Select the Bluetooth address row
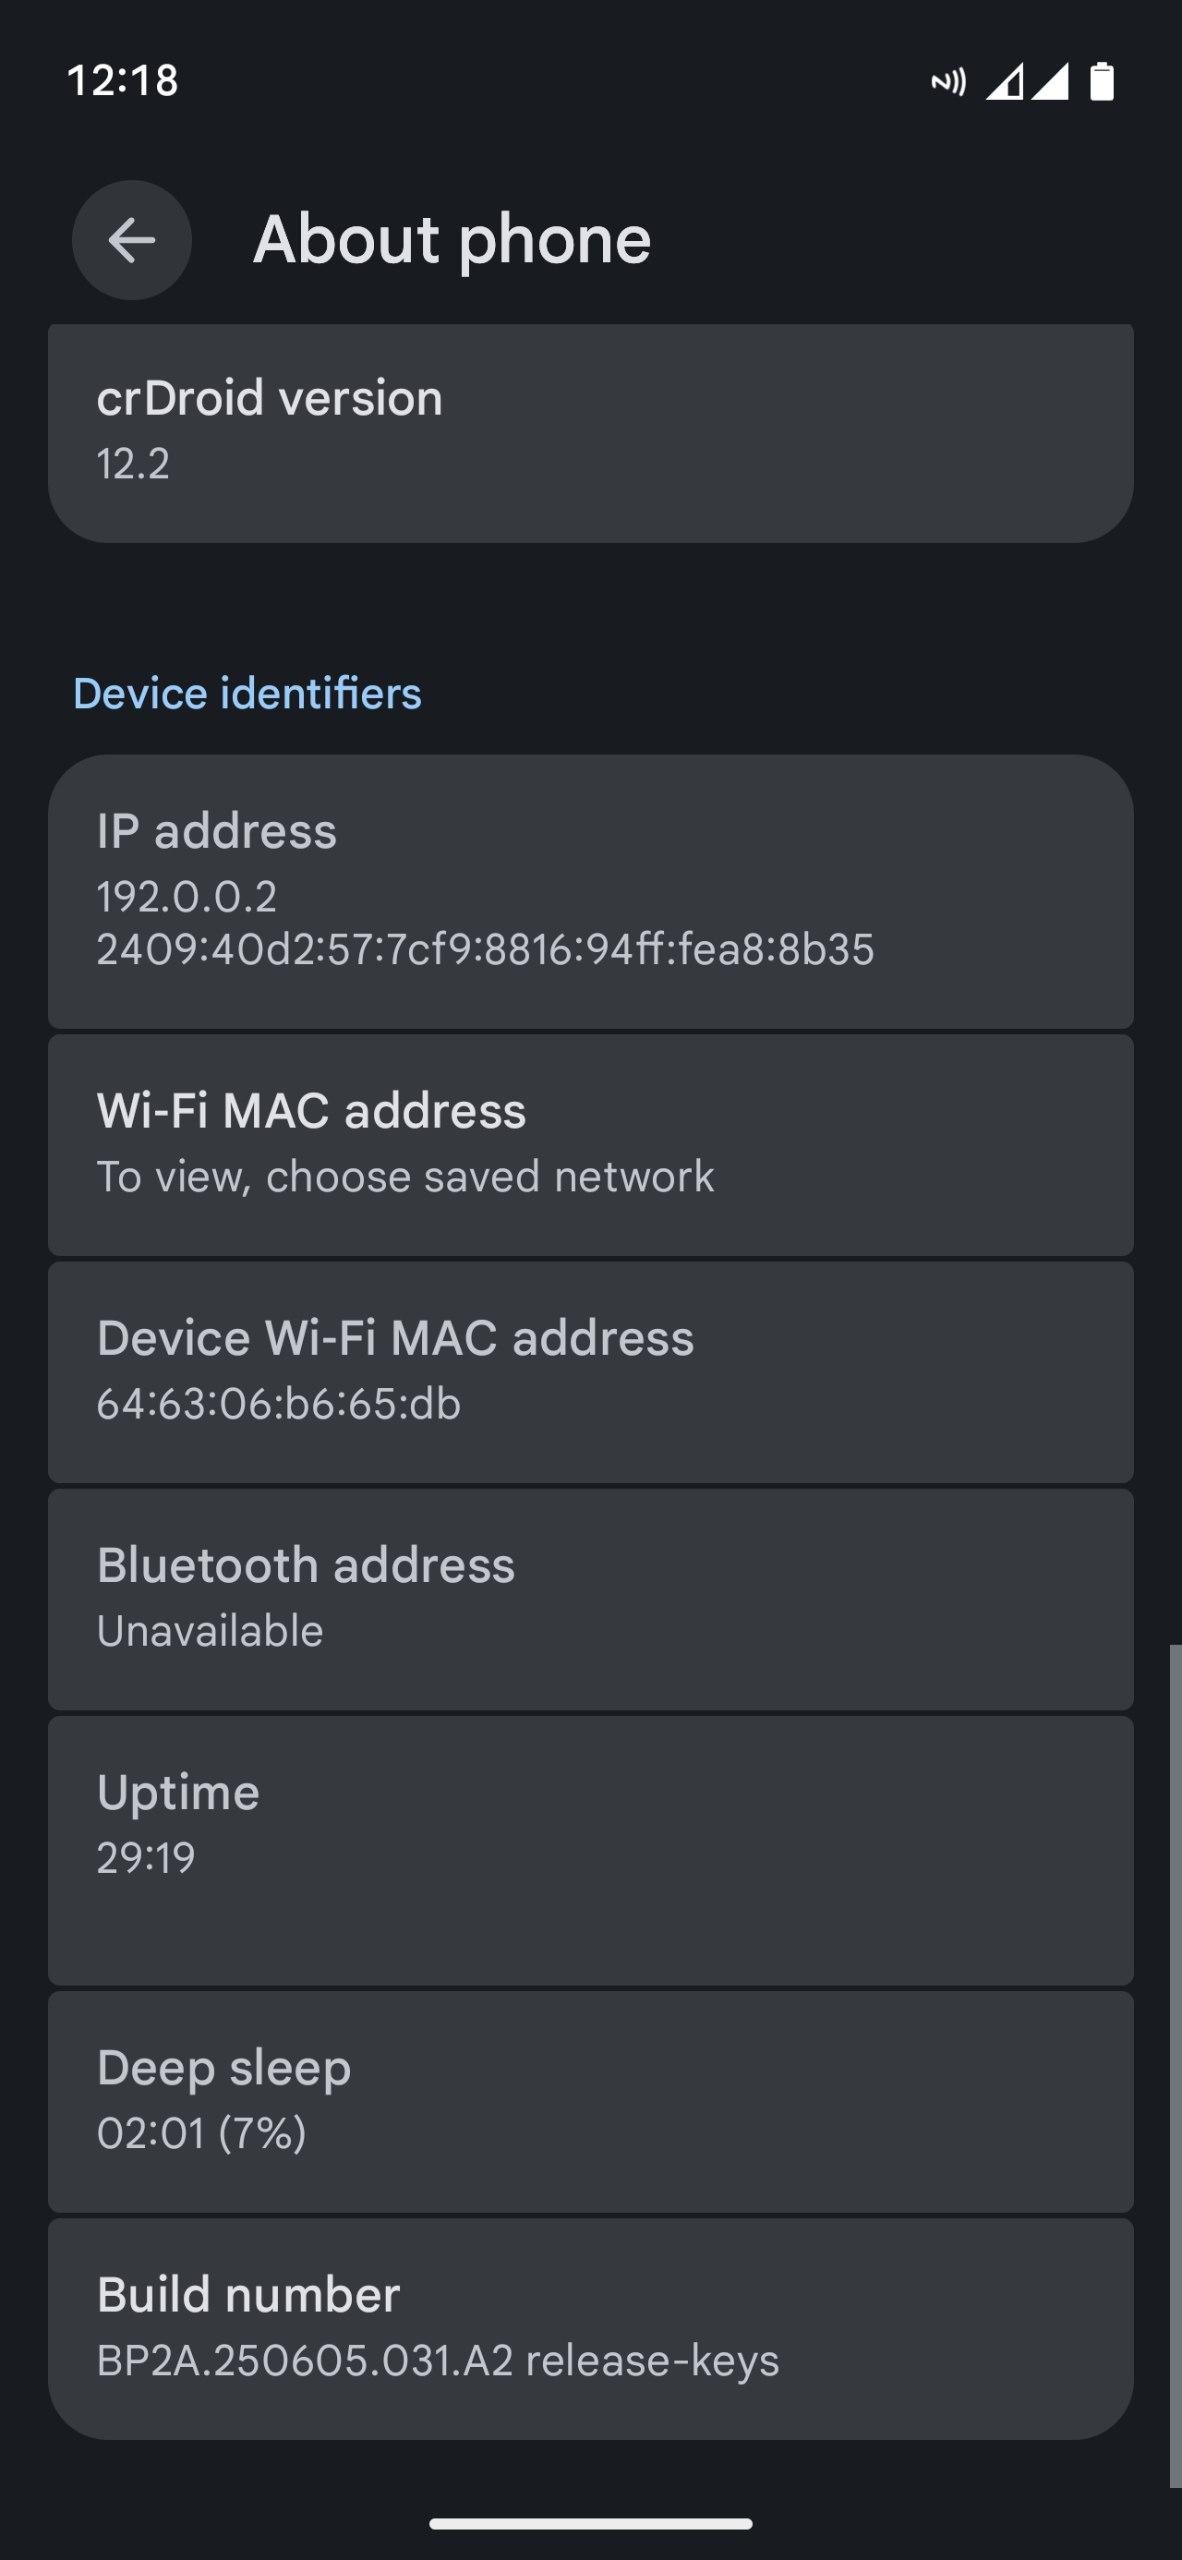 coord(590,1598)
